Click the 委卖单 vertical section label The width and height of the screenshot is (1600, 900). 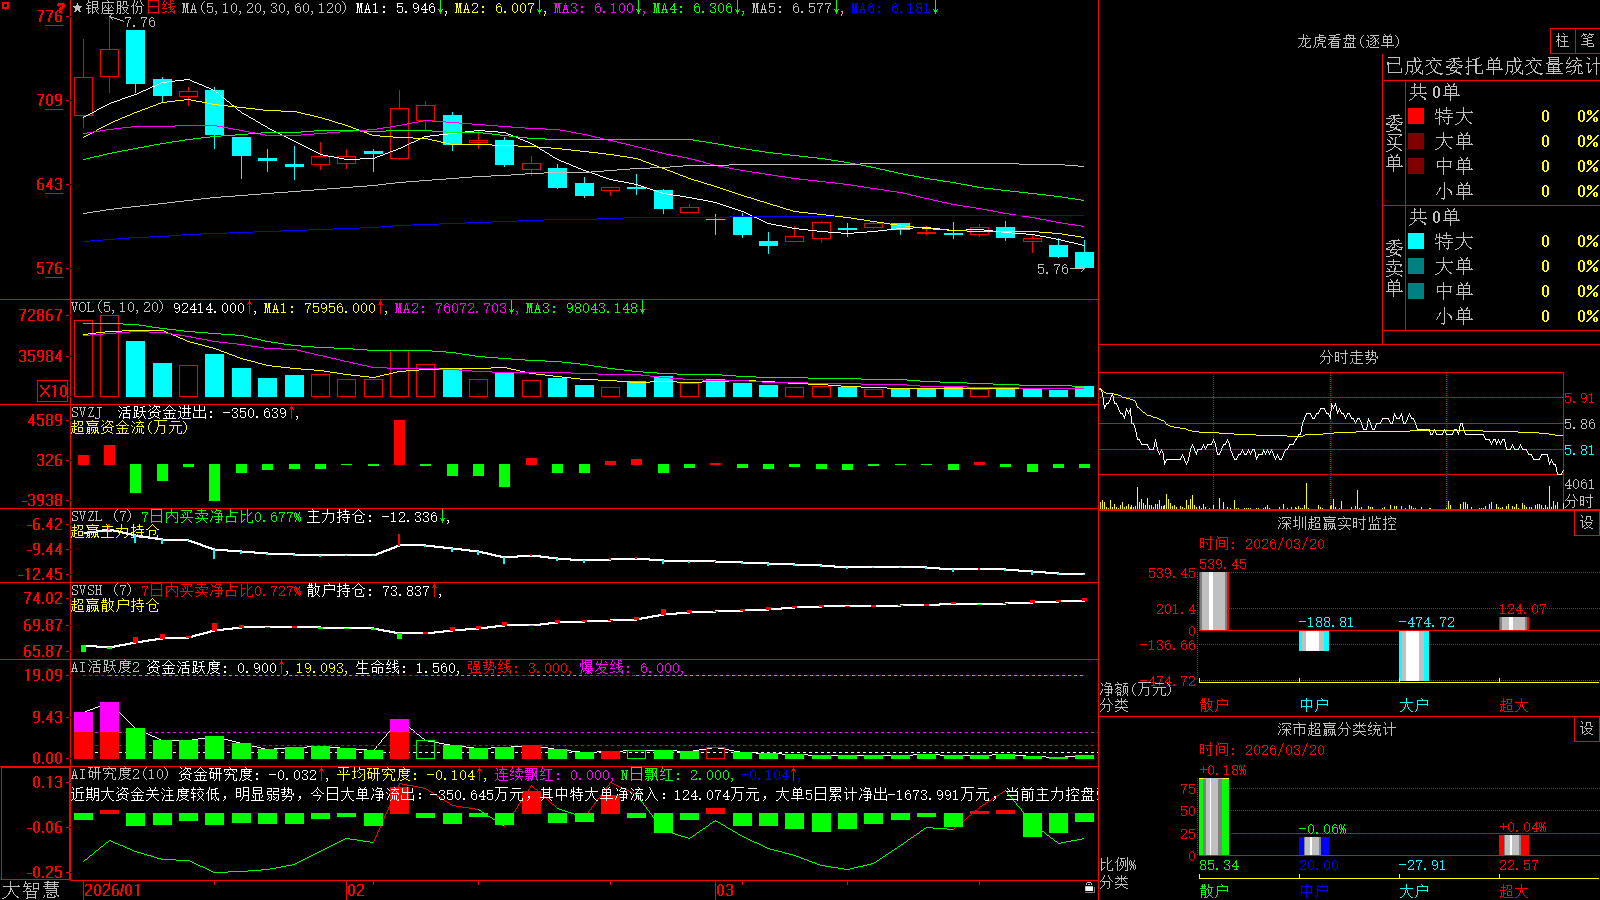point(1394,267)
